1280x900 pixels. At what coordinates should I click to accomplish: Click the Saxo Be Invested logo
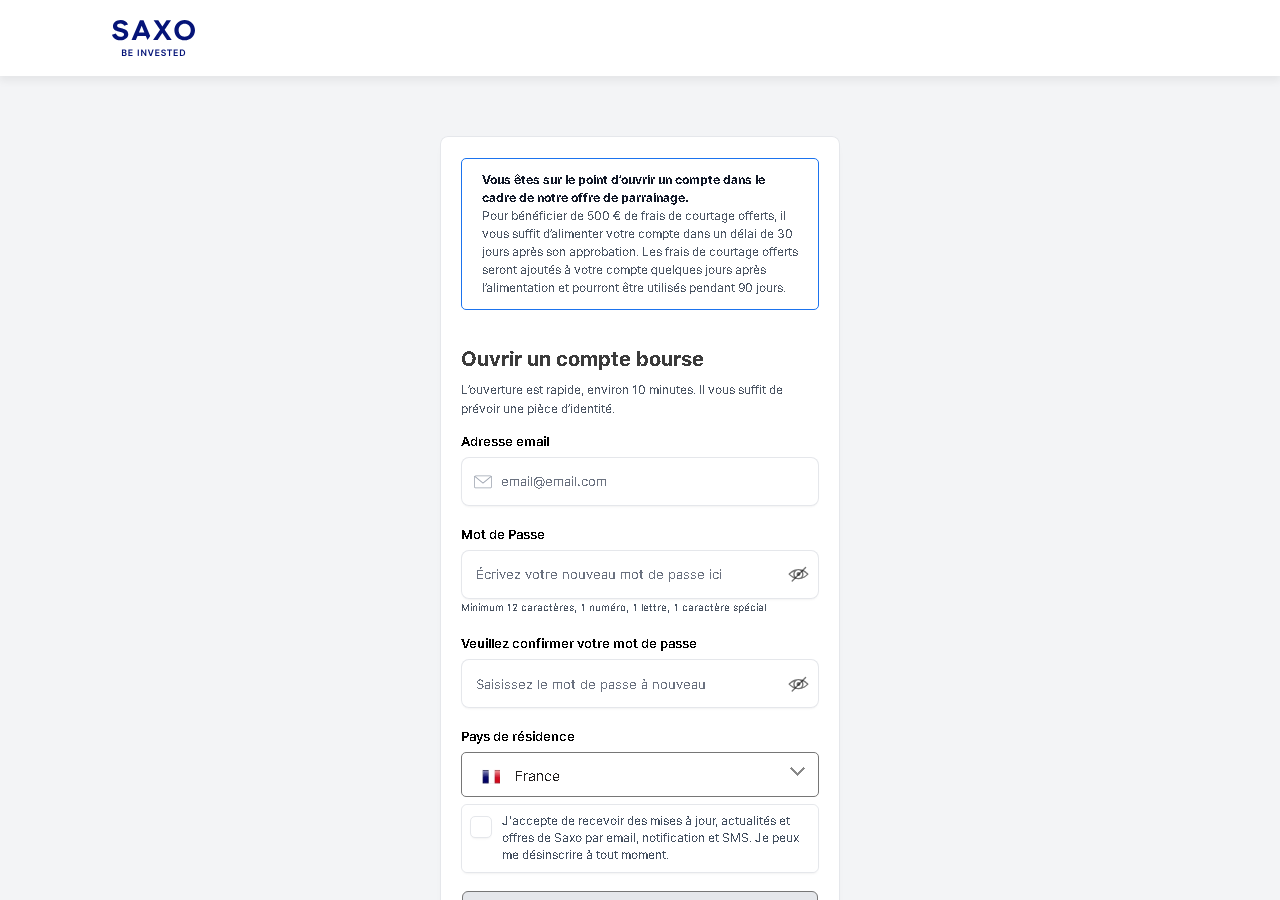coord(153,38)
